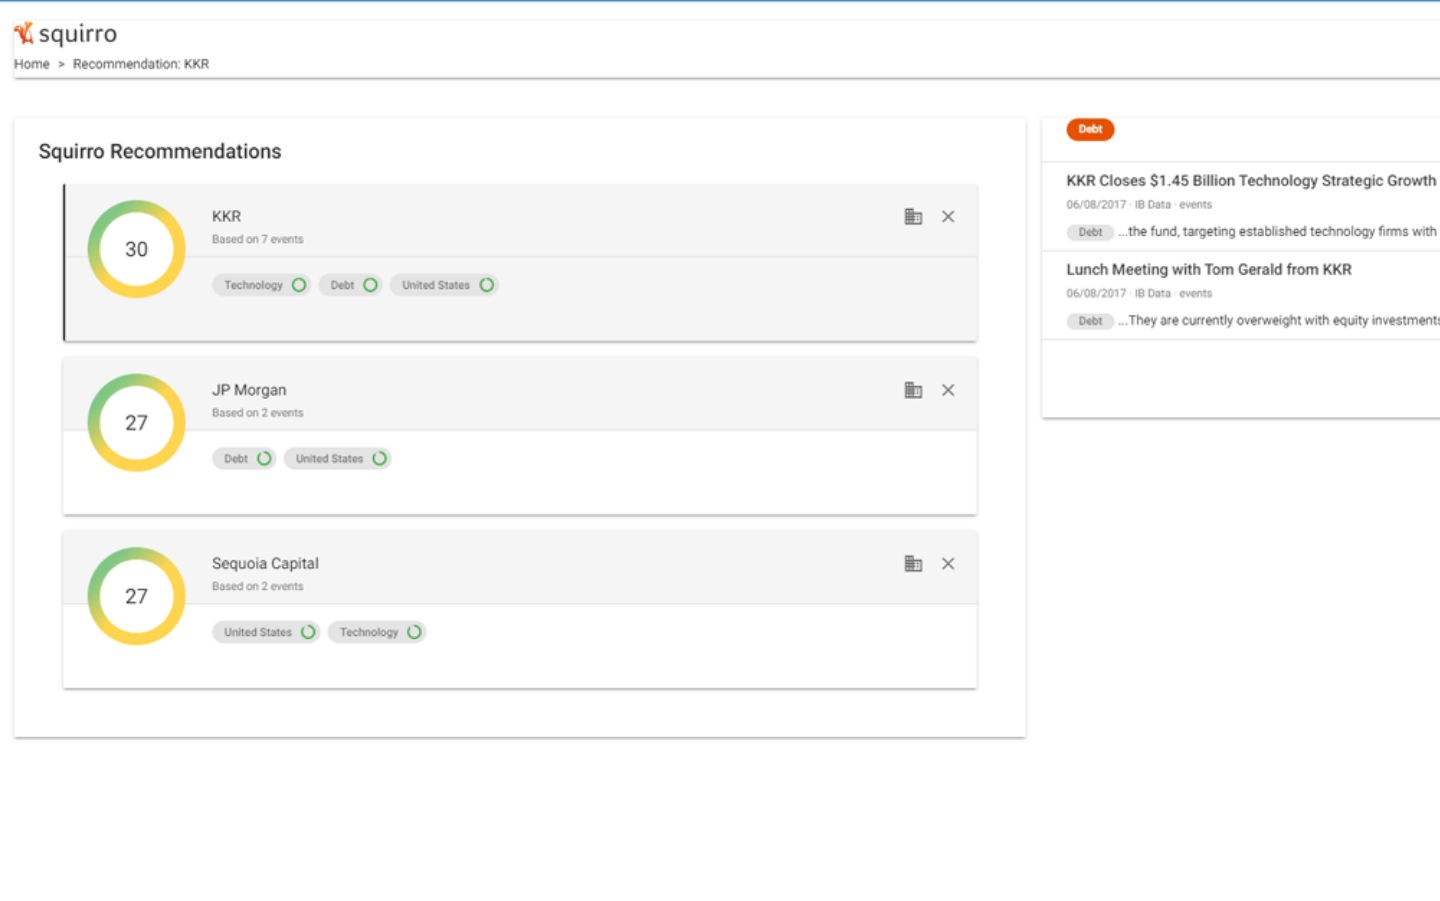Click the Squirro squirrel logo icon
The image size is (1440, 901).
tap(23, 33)
